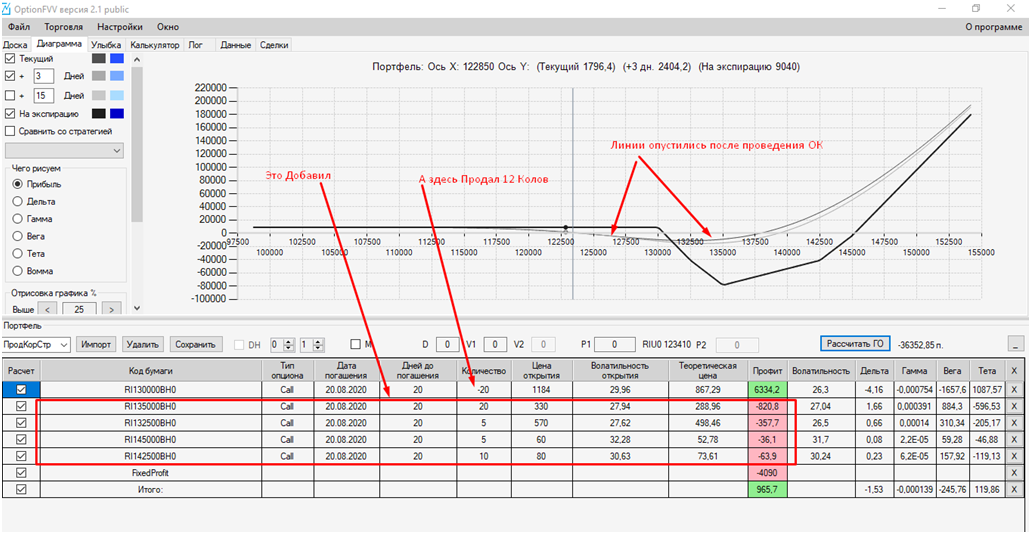Click the 'D' input field

(447, 344)
